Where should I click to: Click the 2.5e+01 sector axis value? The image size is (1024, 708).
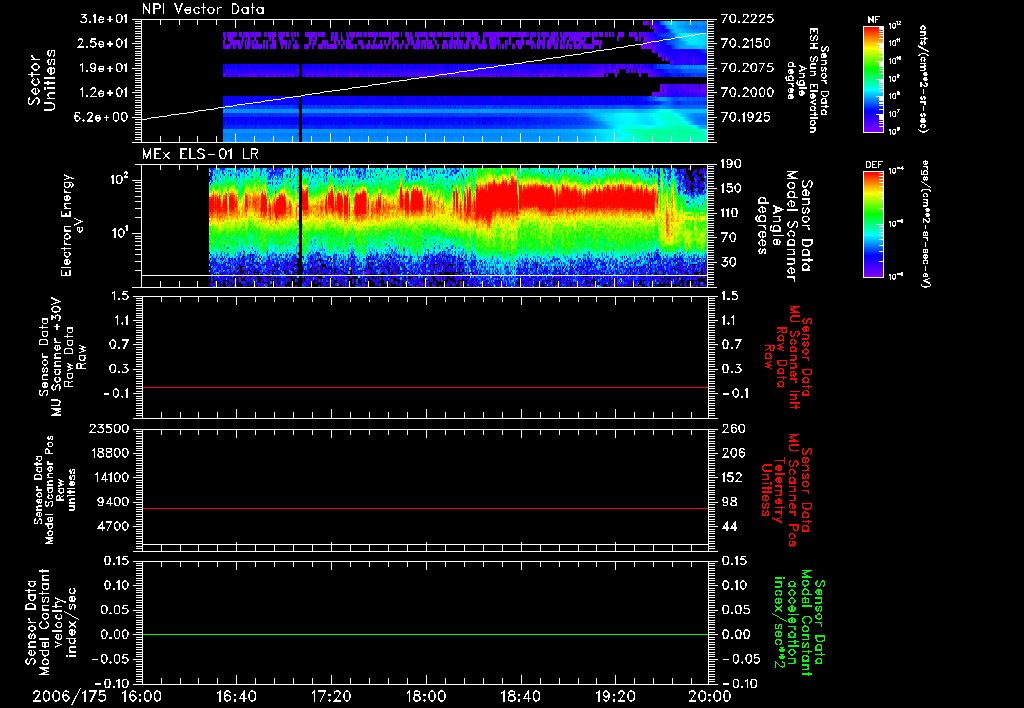104,43
